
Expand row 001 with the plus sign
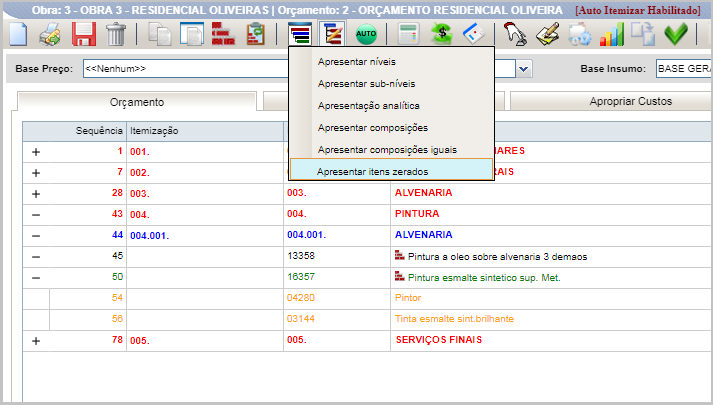(36, 152)
